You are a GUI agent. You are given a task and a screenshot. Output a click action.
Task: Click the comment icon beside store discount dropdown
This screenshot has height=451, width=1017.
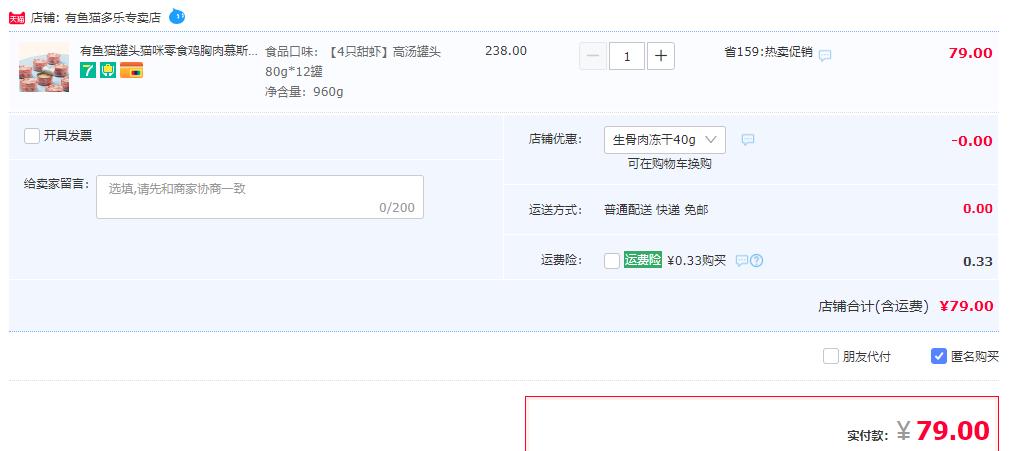click(x=748, y=140)
